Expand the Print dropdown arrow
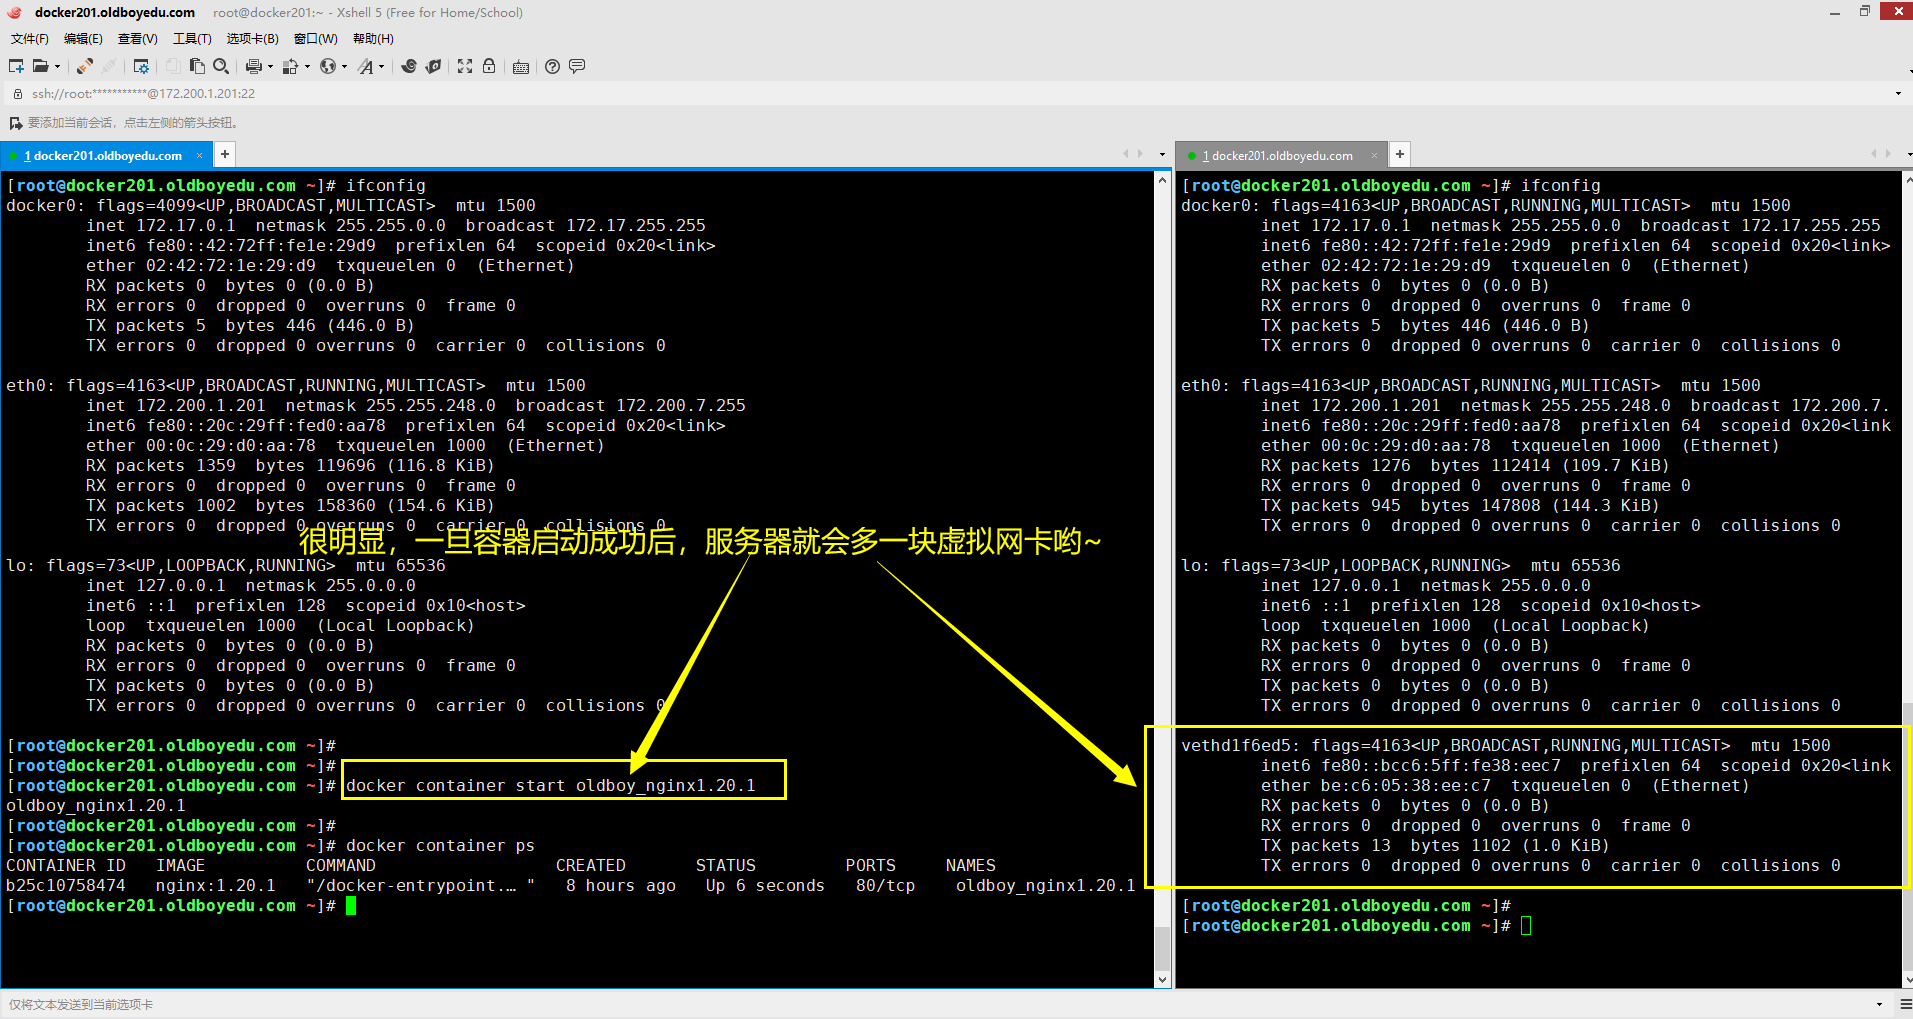1913x1019 pixels. pyautogui.click(x=270, y=67)
